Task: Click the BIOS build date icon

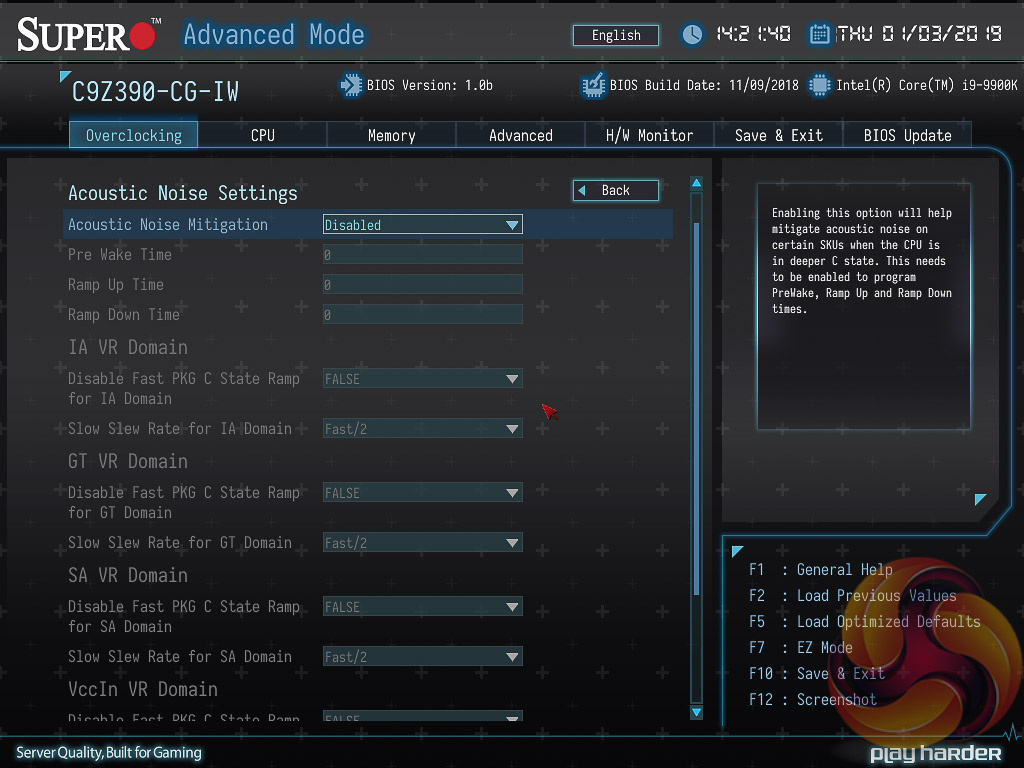Action: (594, 85)
